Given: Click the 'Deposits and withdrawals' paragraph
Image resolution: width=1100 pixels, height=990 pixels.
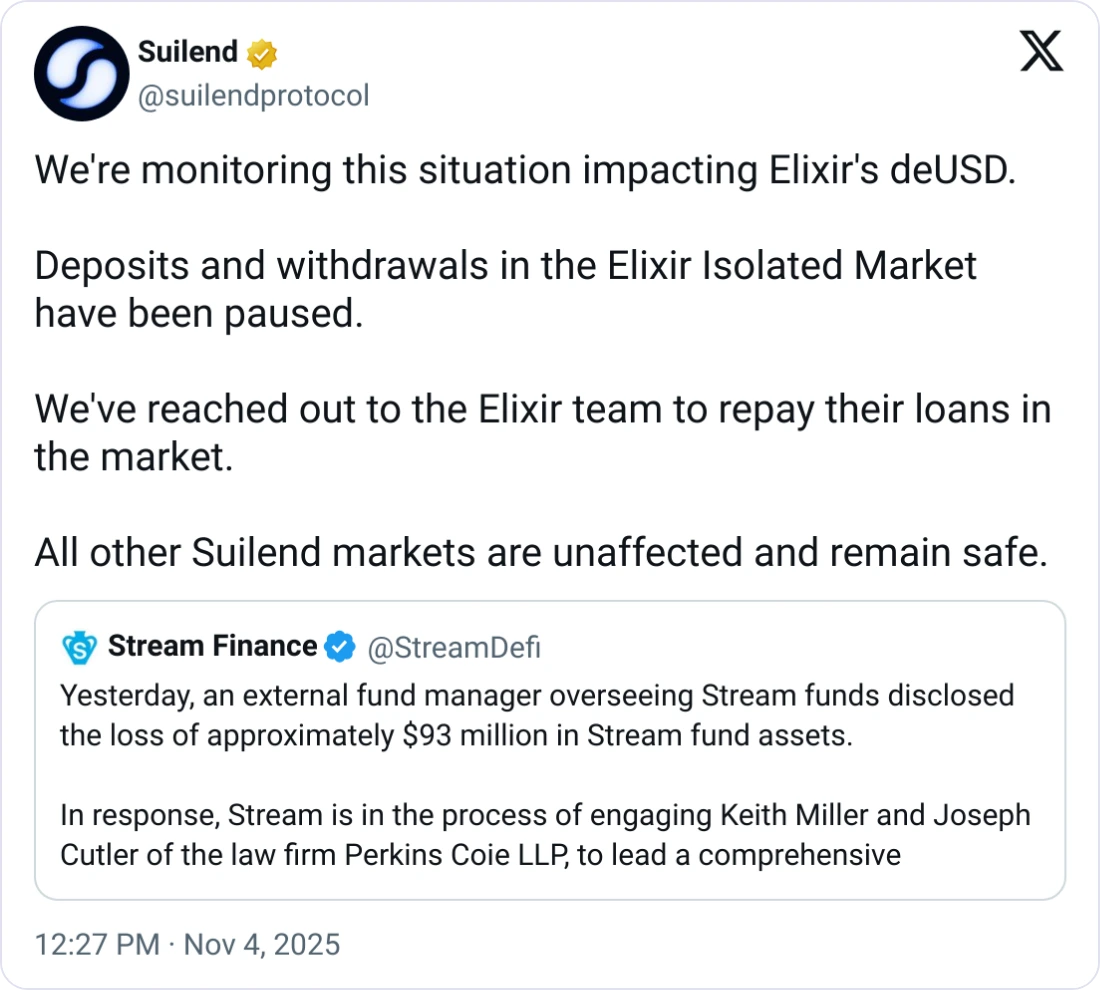Looking at the screenshot, I should click(x=505, y=290).
